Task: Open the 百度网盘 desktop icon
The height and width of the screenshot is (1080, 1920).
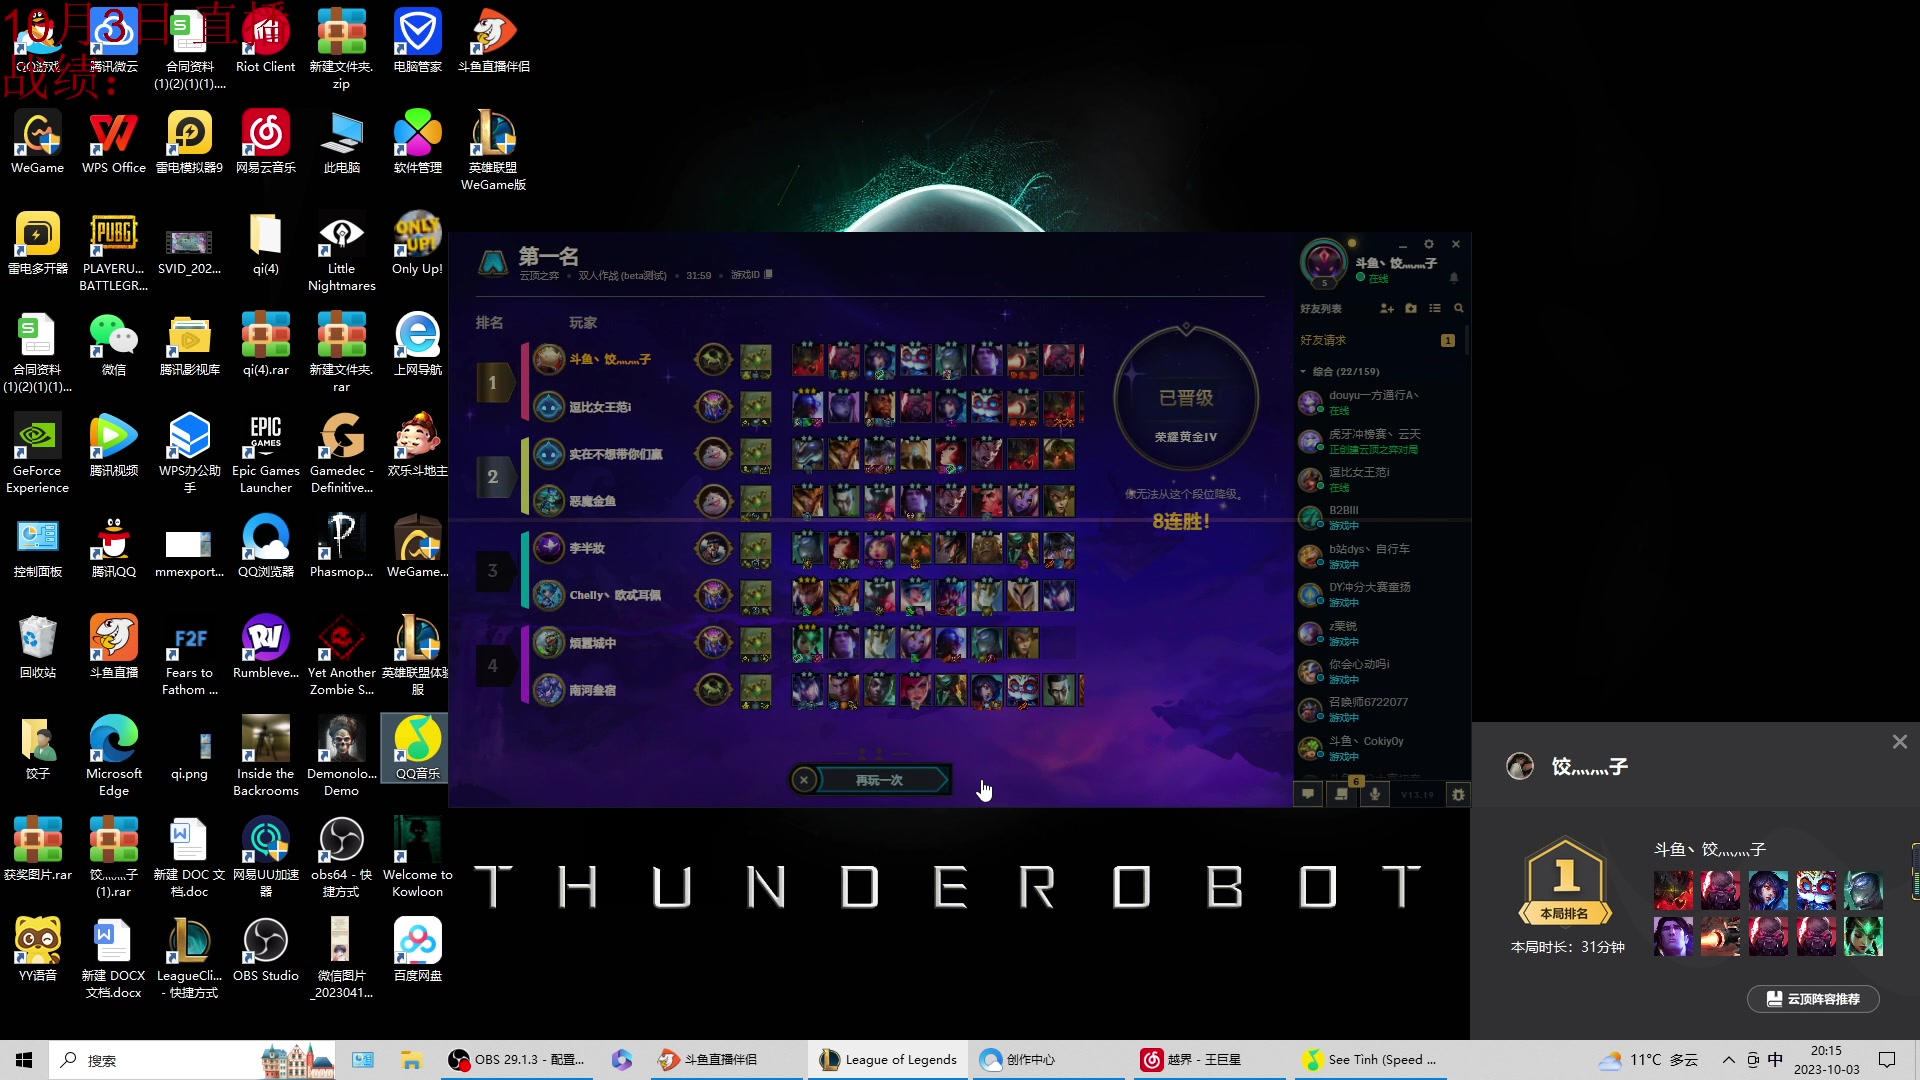Action: (417, 951)
